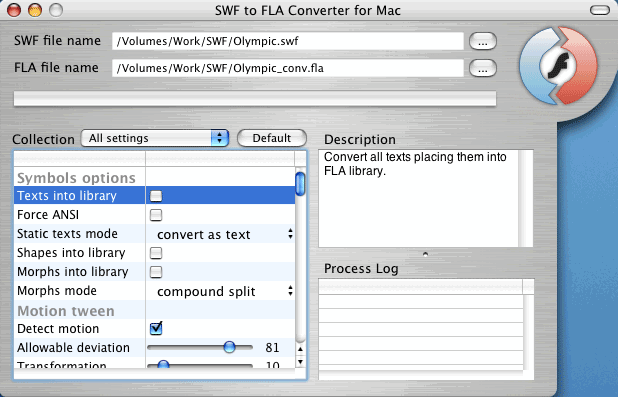Click the settings list scroll down arrow

coord(300,362)
